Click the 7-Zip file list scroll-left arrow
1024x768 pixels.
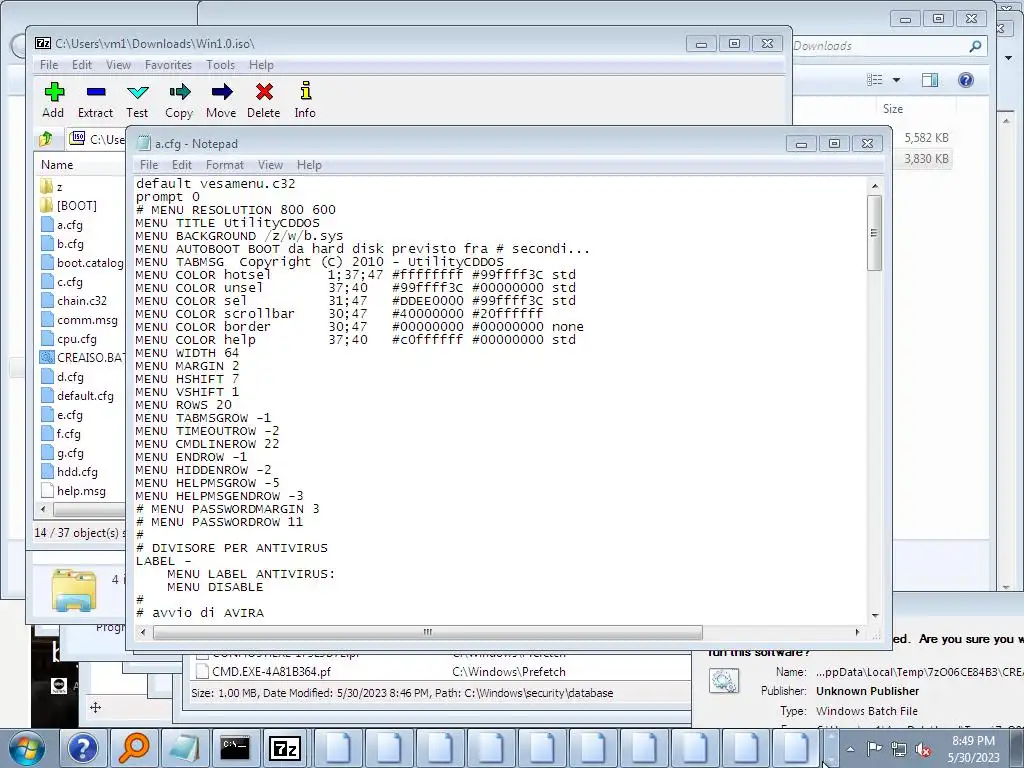click(x=43, y=509)
